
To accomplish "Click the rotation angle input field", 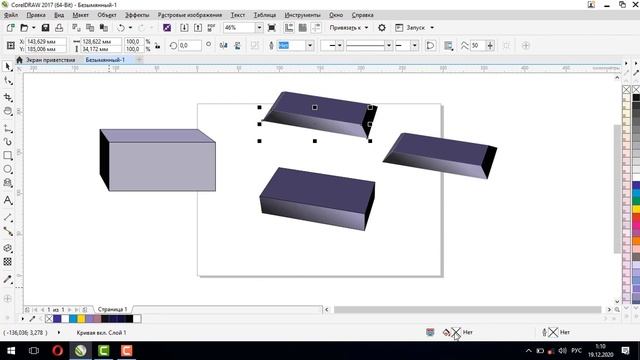I will click(190, 45).
